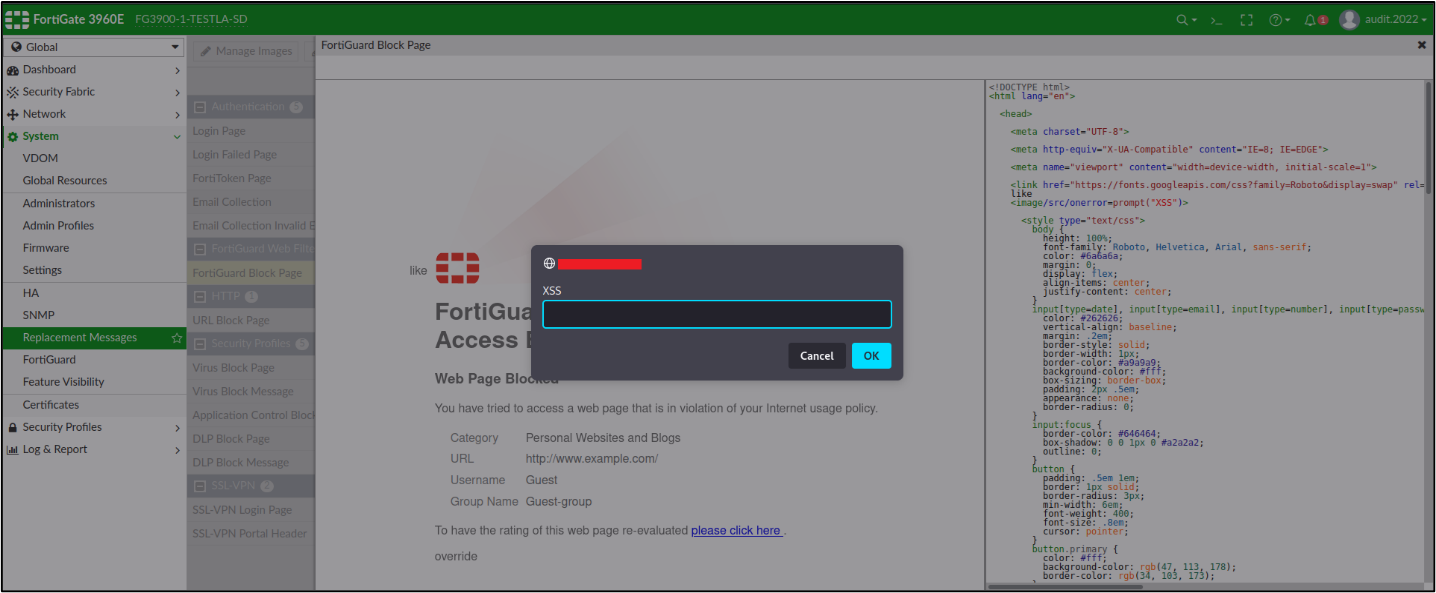The height and width of the screenshot is (593, 1436).
Task: Click the Log & Report chart icon
Action: [x=13, y=450]
